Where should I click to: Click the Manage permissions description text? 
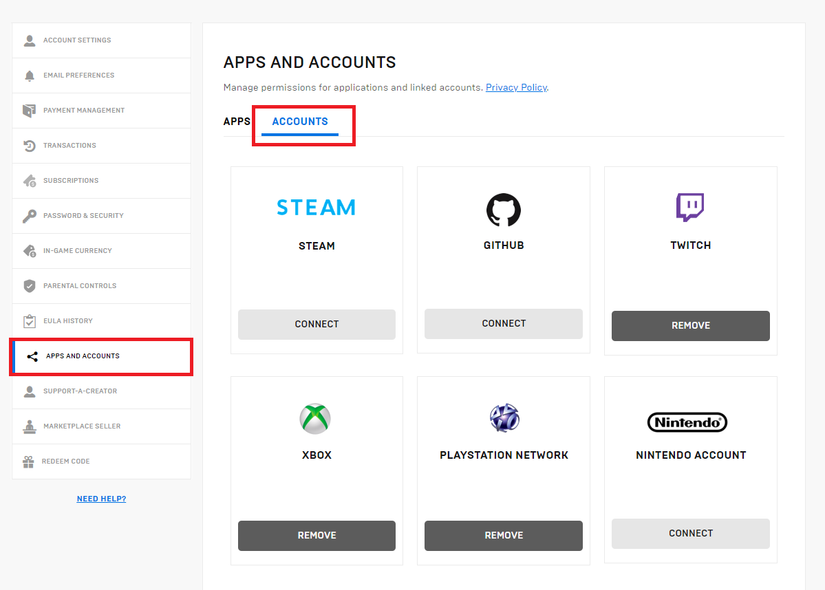353,87
